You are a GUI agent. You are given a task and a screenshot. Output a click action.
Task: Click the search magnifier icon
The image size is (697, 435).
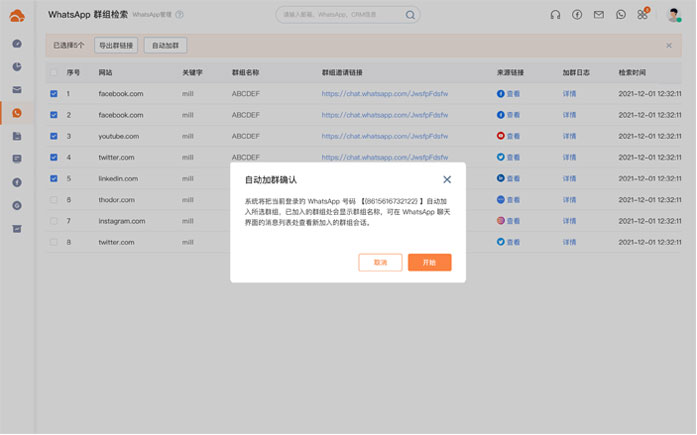410,15
